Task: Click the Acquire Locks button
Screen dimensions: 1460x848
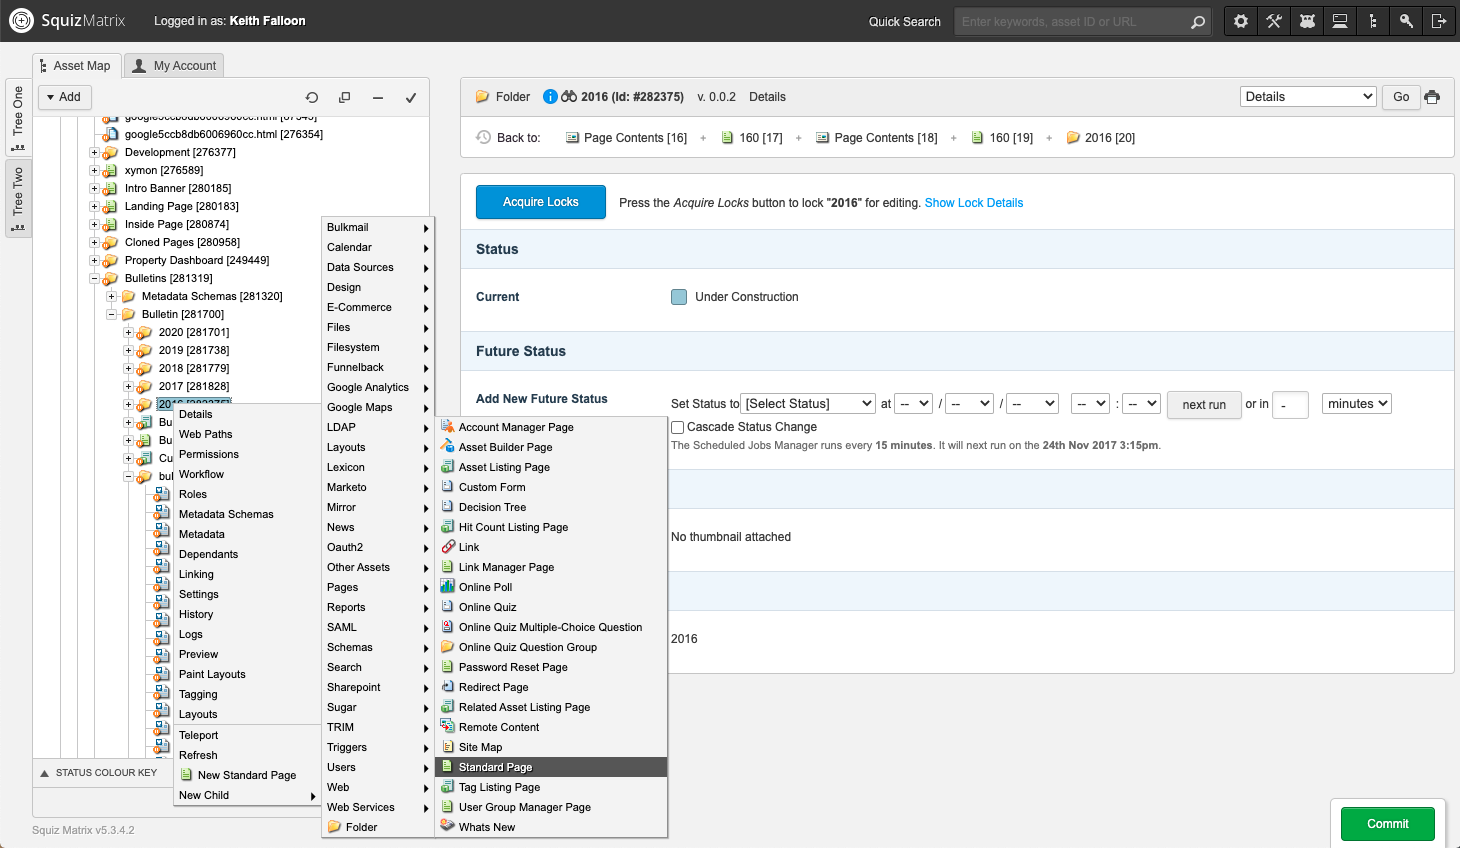Action: pyautogui.click(x=540, y=202)
